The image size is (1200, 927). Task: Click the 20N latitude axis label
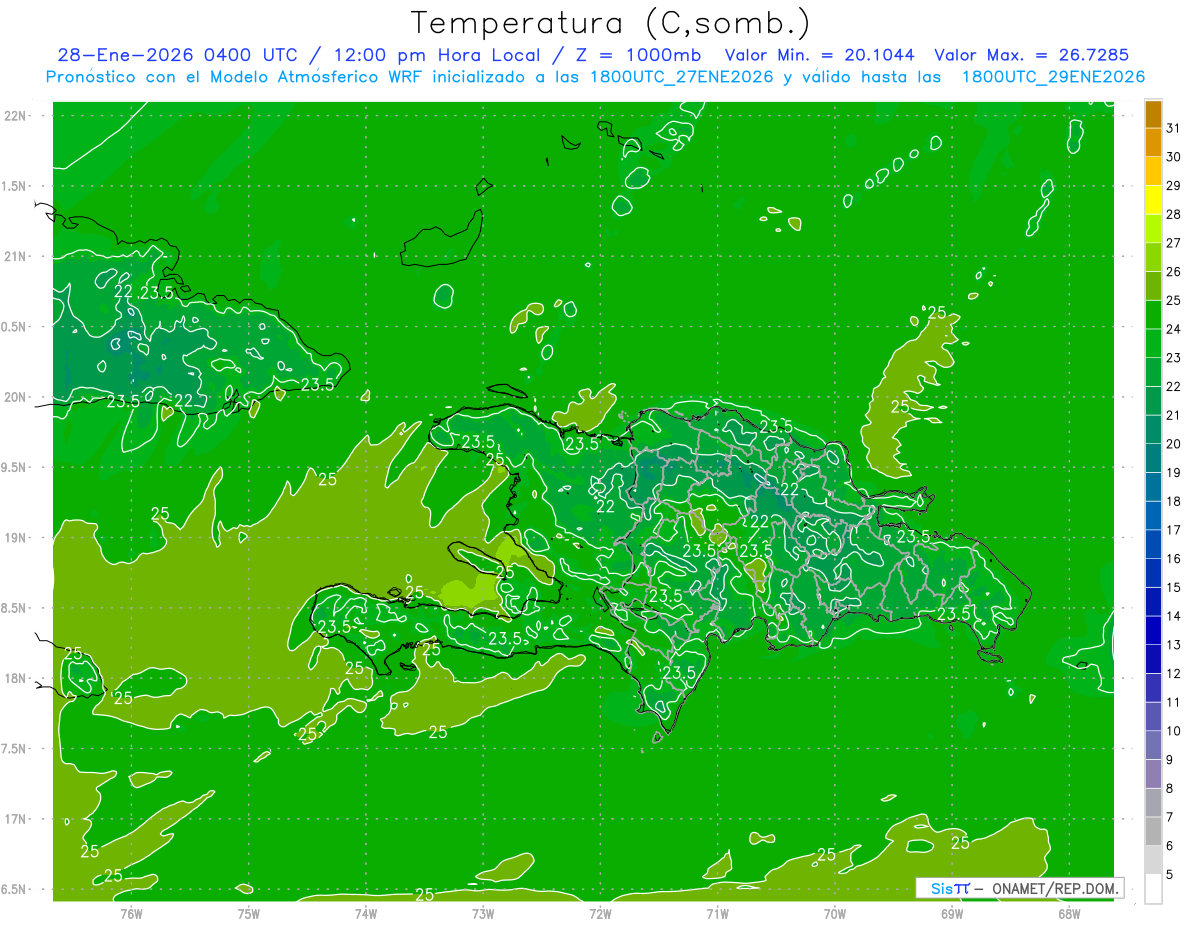click(17, 397)
